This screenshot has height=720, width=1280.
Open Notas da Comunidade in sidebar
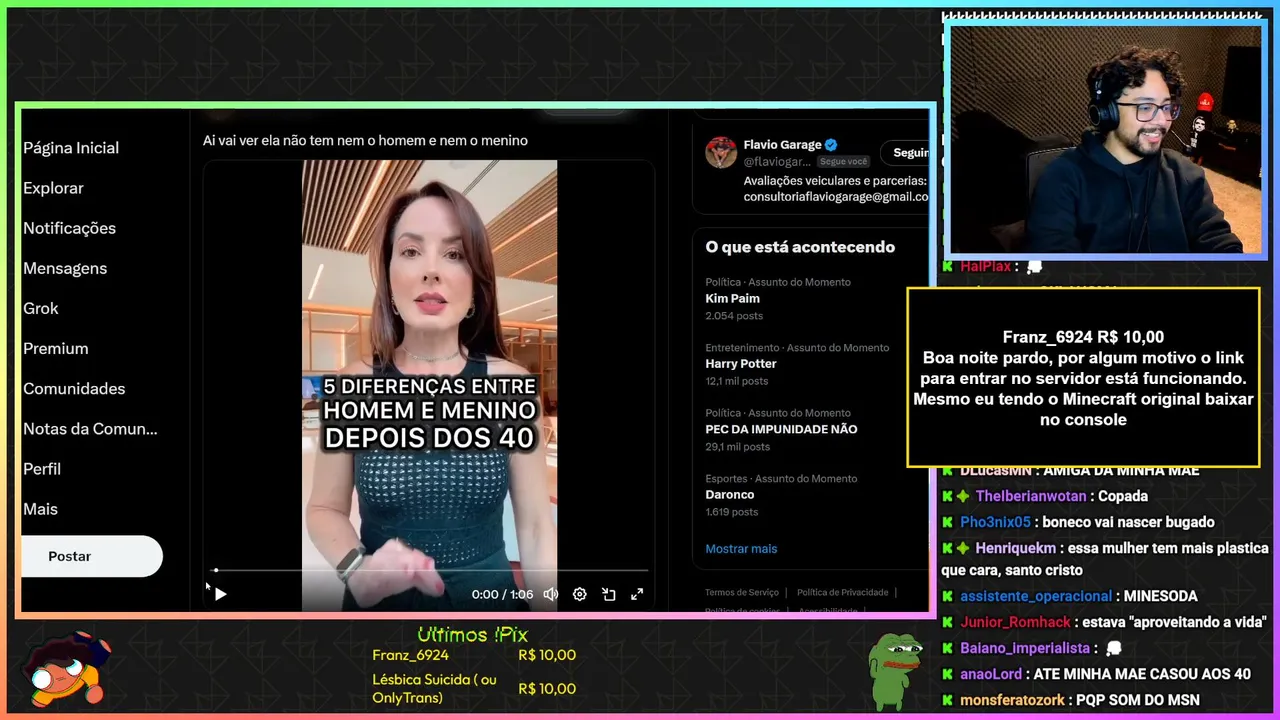90,428
